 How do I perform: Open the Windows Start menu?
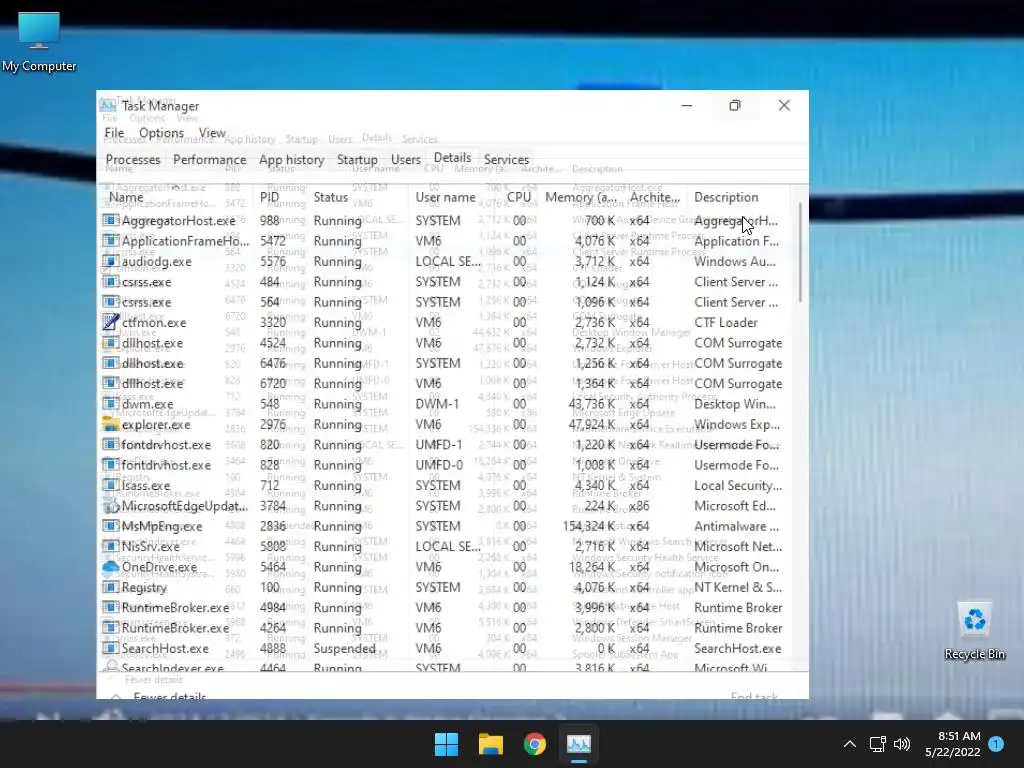pyautogui.click(x=447, y=744)
